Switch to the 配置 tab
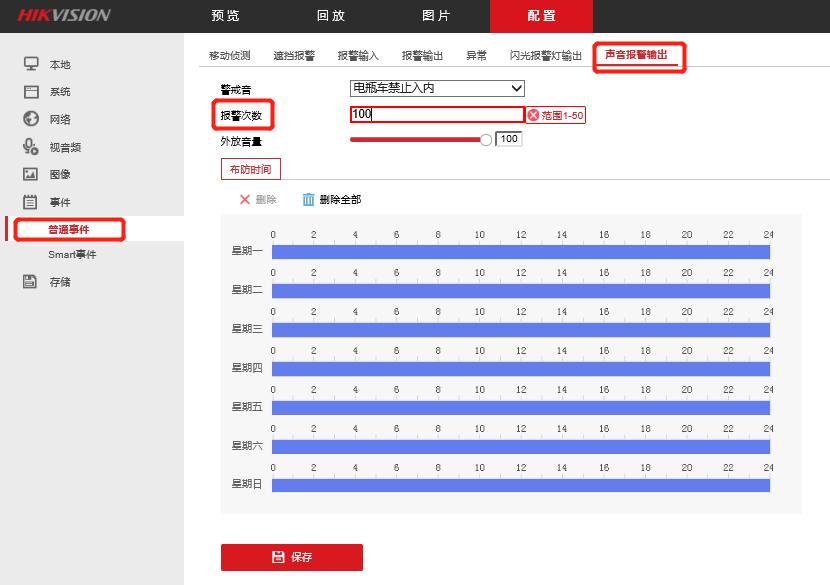The height and width of the screenshot is (585, 830). (541, 17)
